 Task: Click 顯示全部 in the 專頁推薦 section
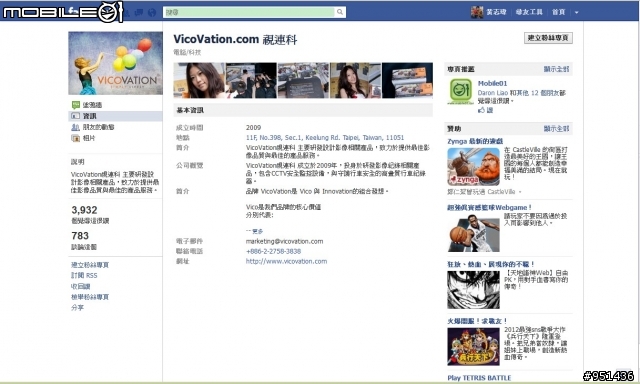coord(556,69)
